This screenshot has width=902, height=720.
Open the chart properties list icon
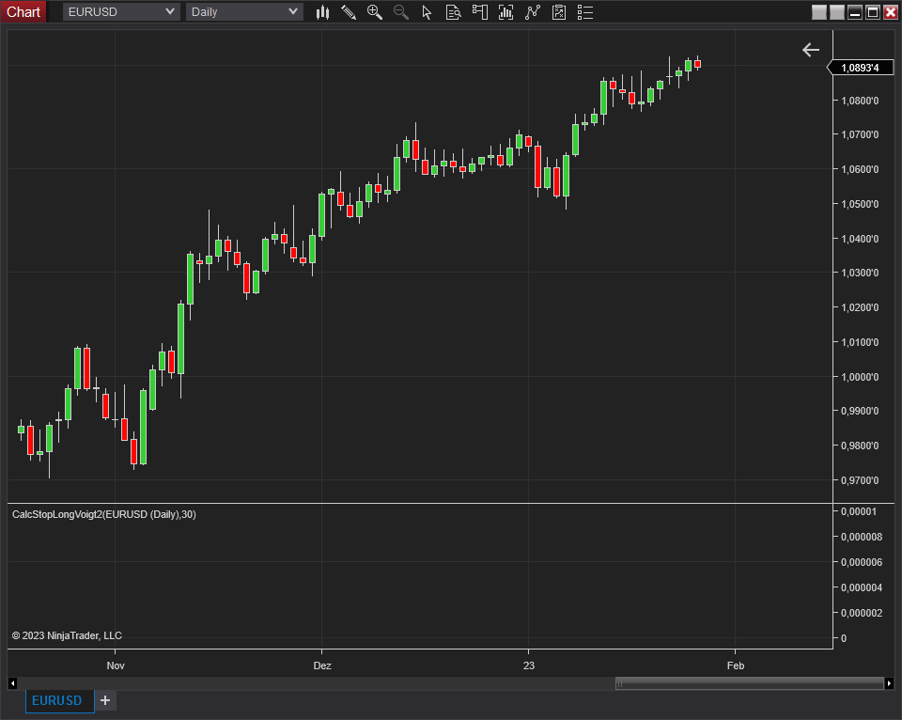coord(585,12)
